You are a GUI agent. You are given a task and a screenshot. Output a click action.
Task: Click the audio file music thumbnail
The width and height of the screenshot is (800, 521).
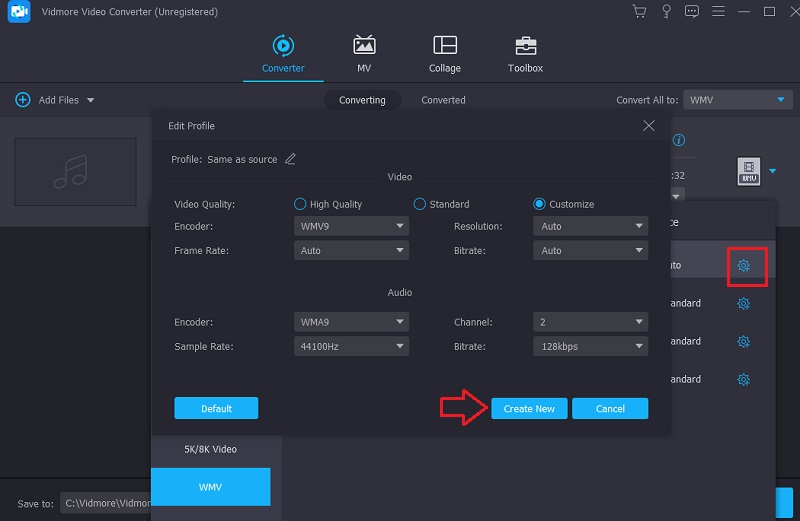point(75,171)
